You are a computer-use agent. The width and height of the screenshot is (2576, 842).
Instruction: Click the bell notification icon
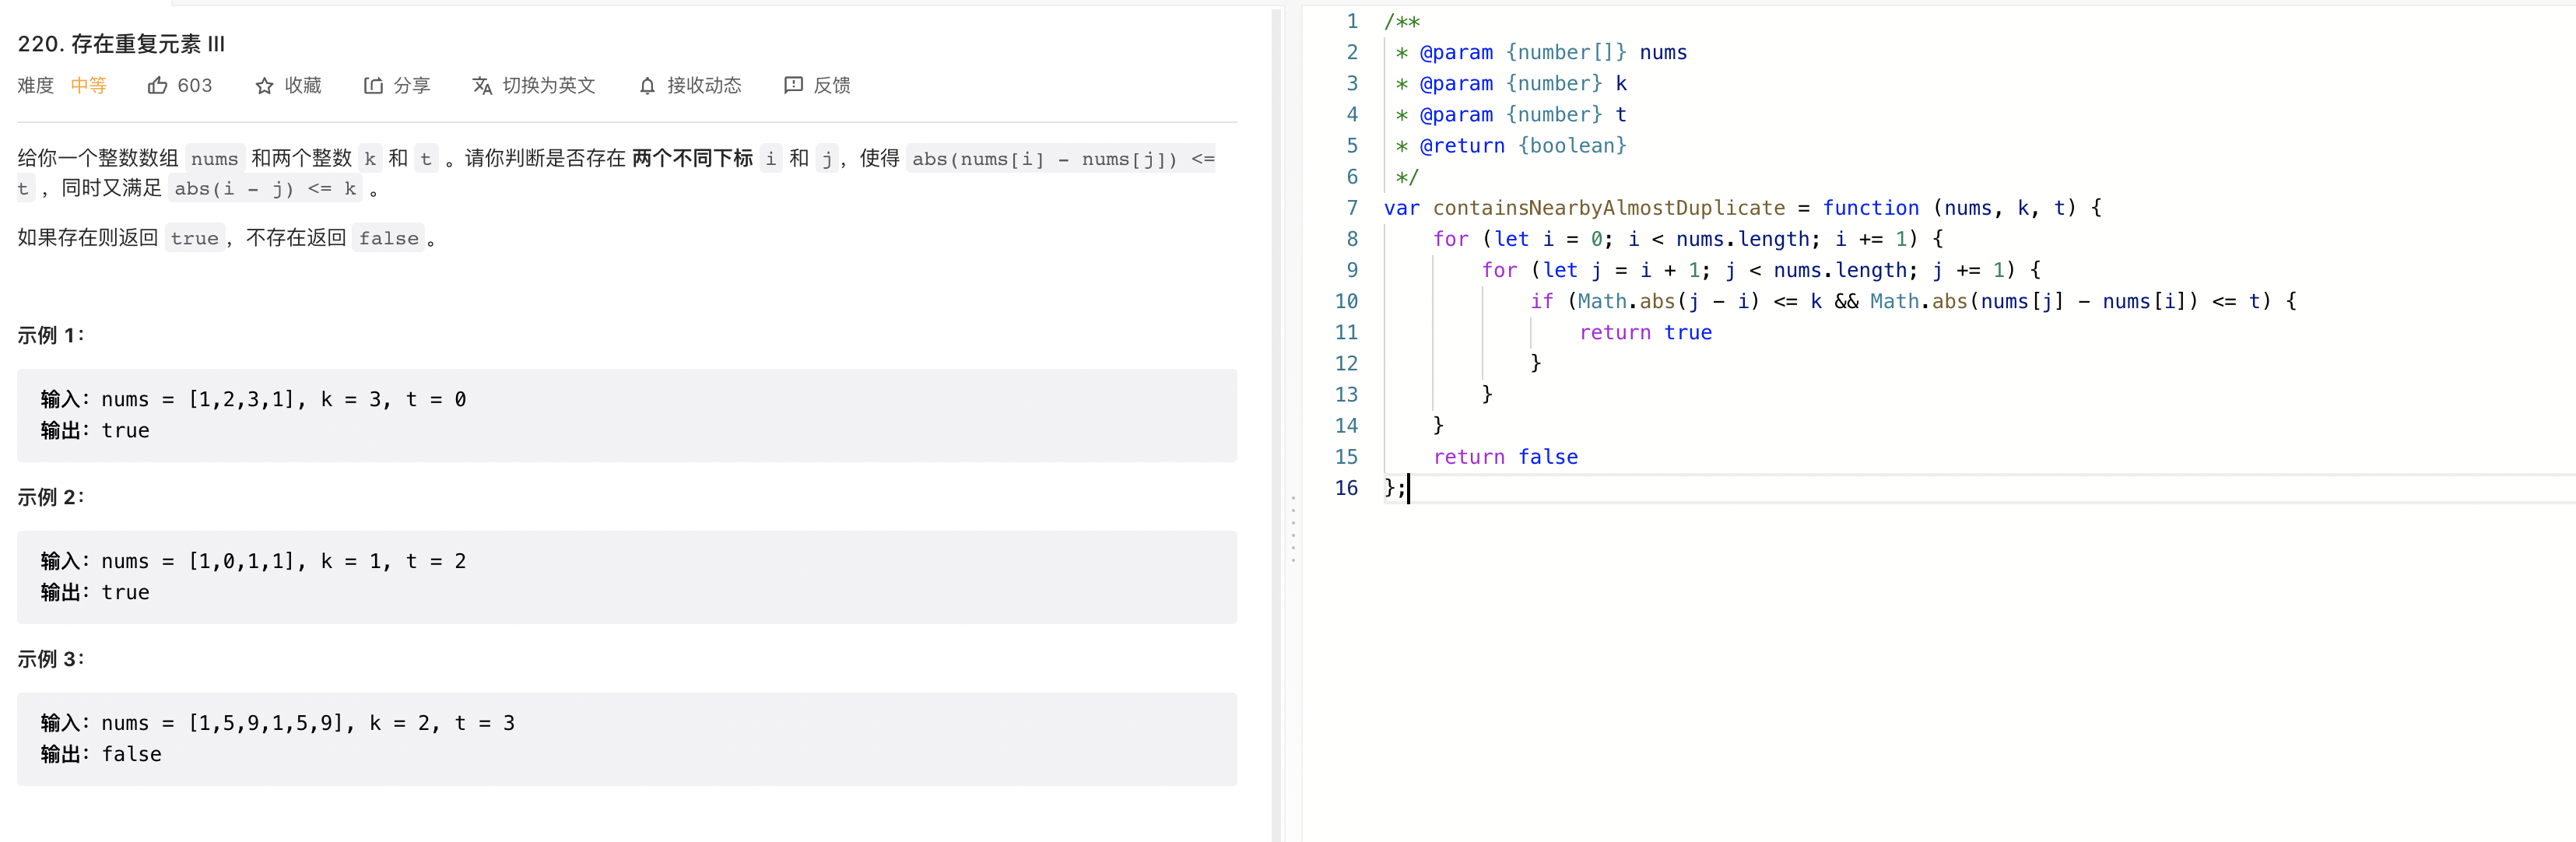647,86
